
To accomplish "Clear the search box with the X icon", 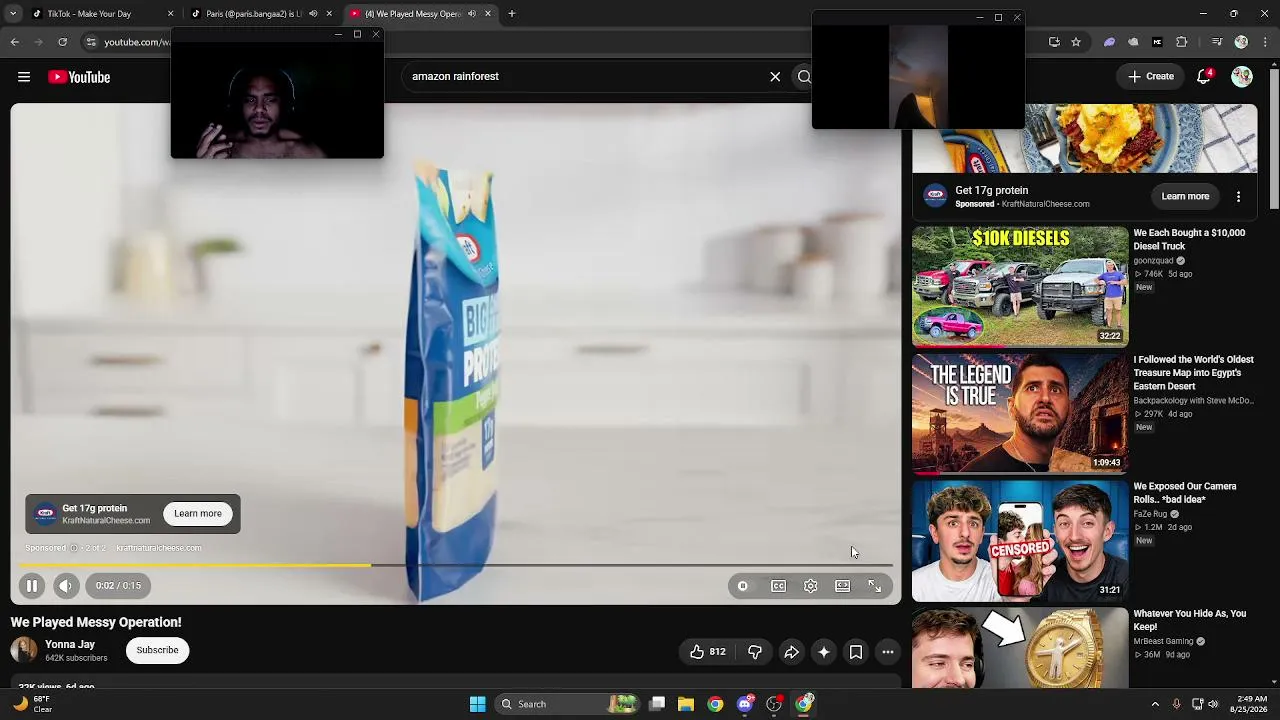I will click(775, 76).
